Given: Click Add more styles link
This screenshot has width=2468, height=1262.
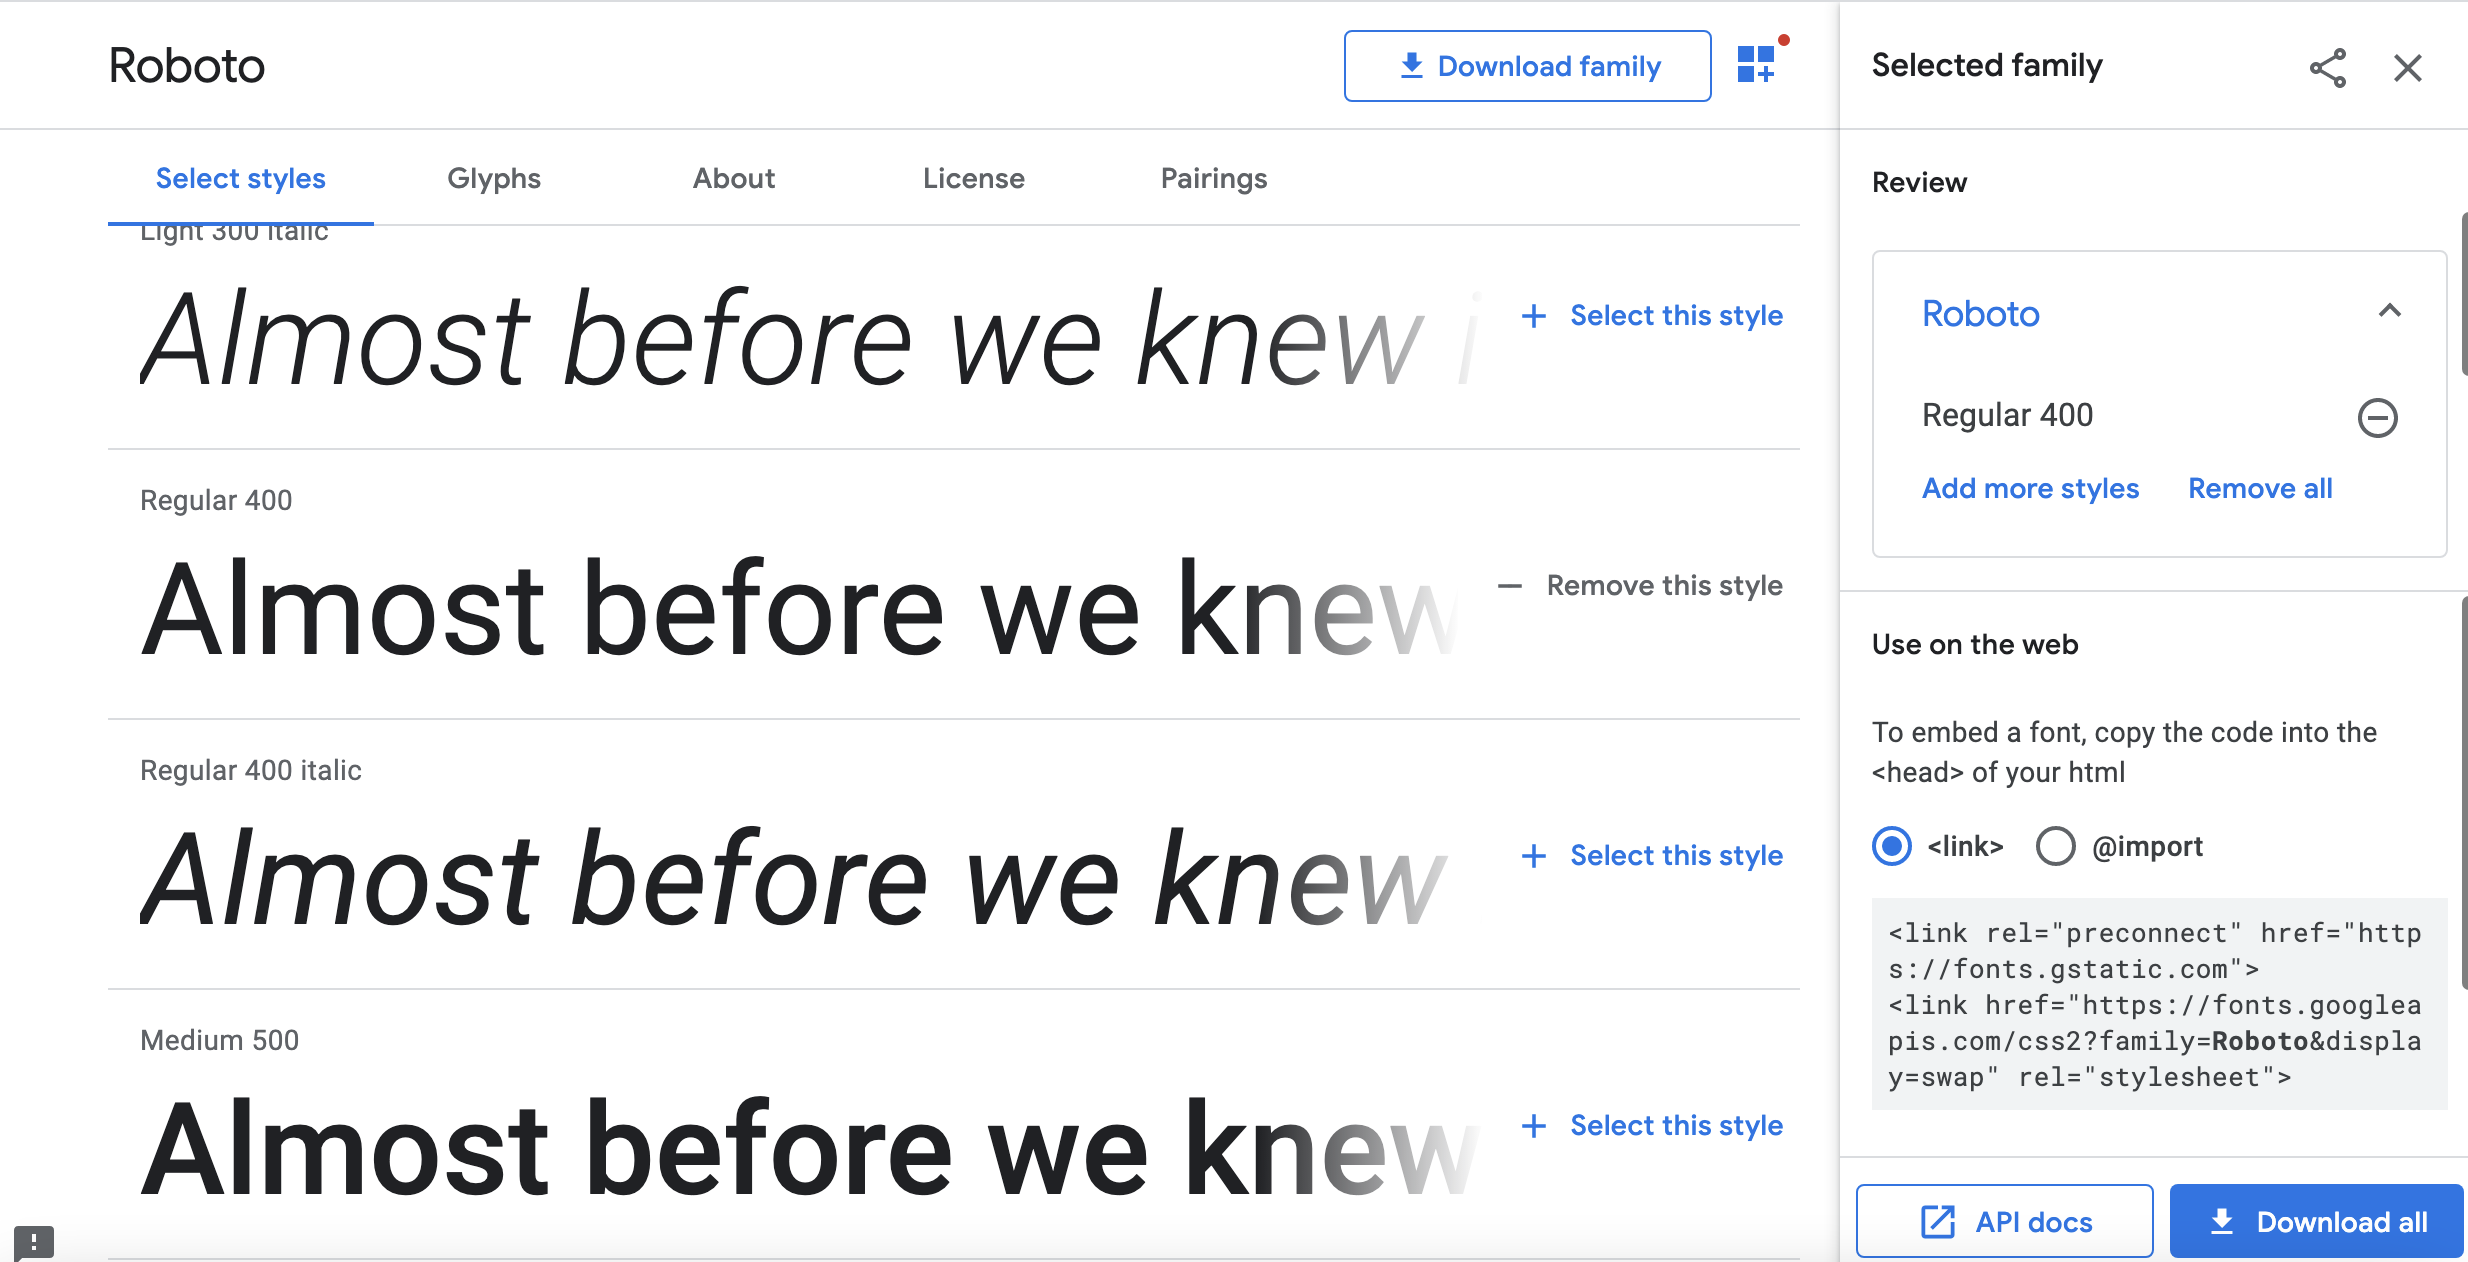Looking at the screenshot, I should pos(2031,488).
